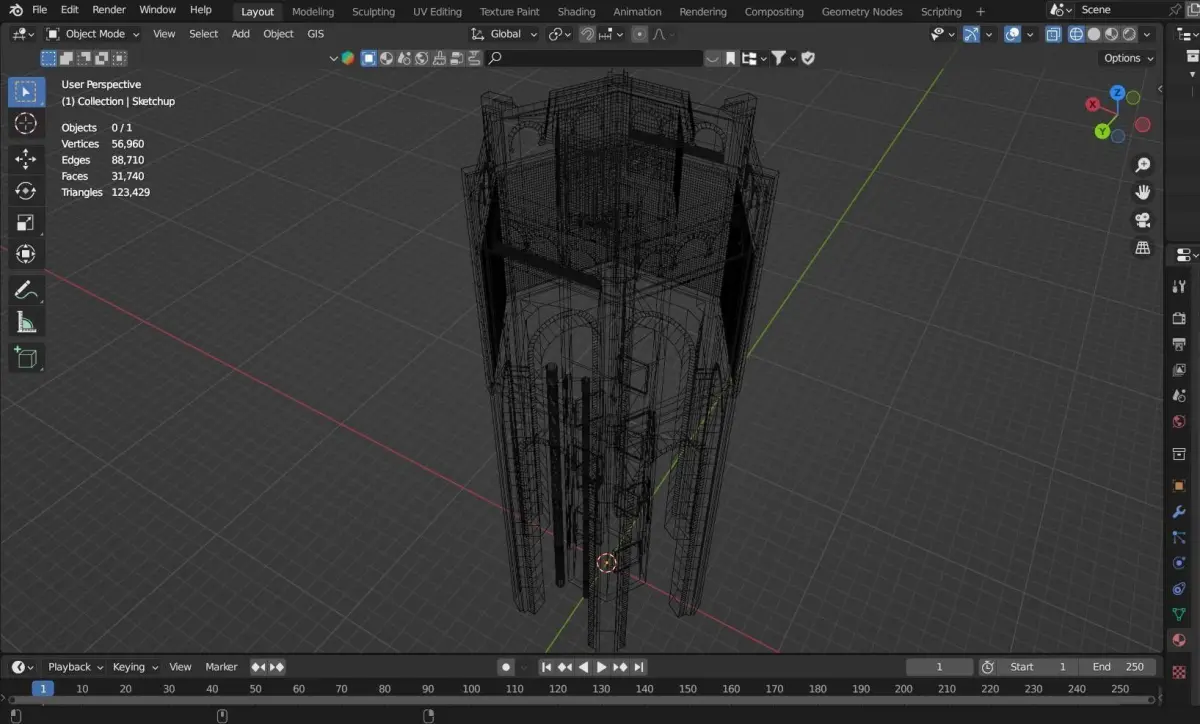Open the GIS menu in viewport header
This screenshot has height=724, width=1200.
point(315,34)
